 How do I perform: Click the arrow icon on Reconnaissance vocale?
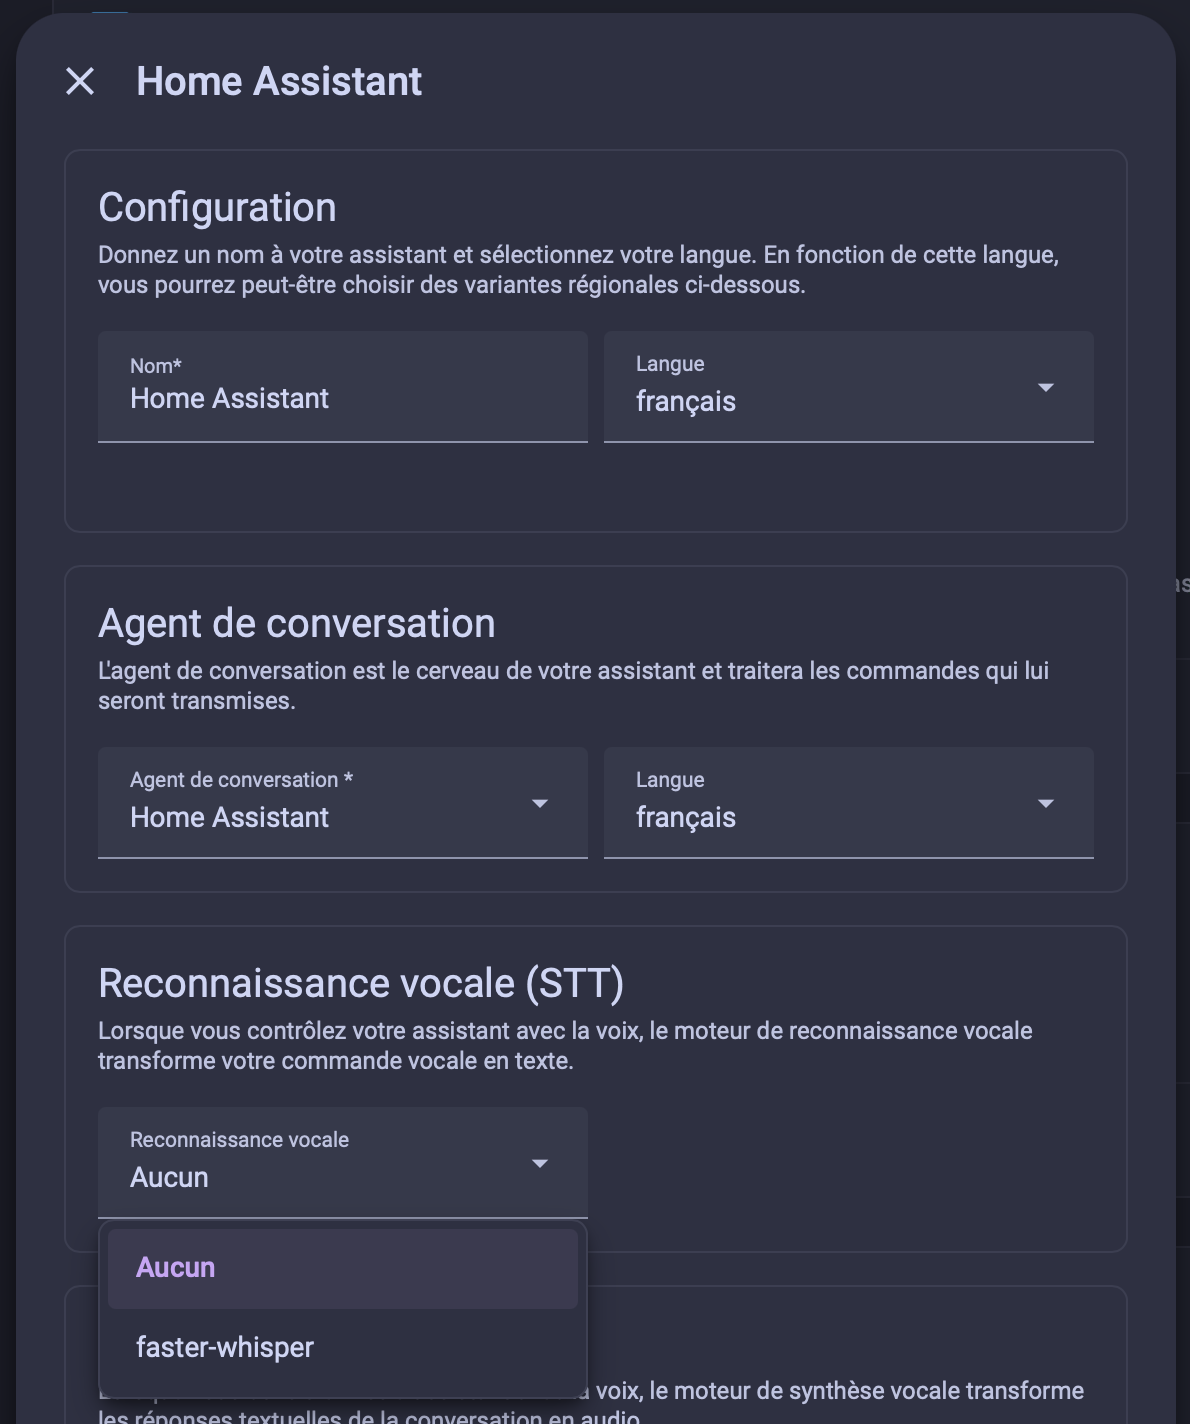pos(540,1163)
